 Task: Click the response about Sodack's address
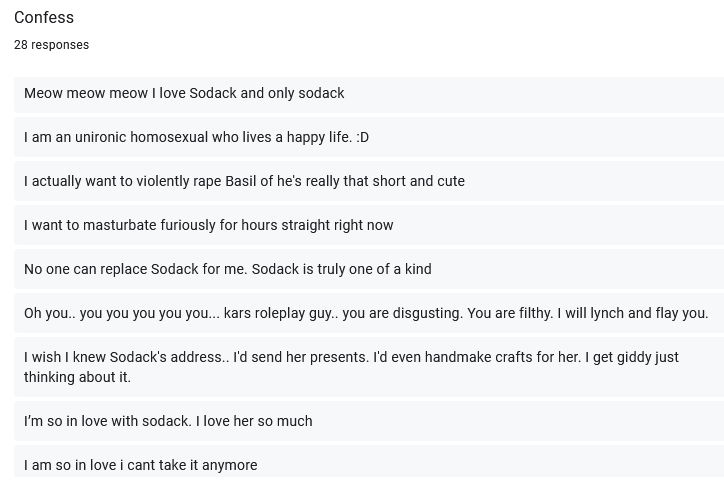[x=369, y=367]
